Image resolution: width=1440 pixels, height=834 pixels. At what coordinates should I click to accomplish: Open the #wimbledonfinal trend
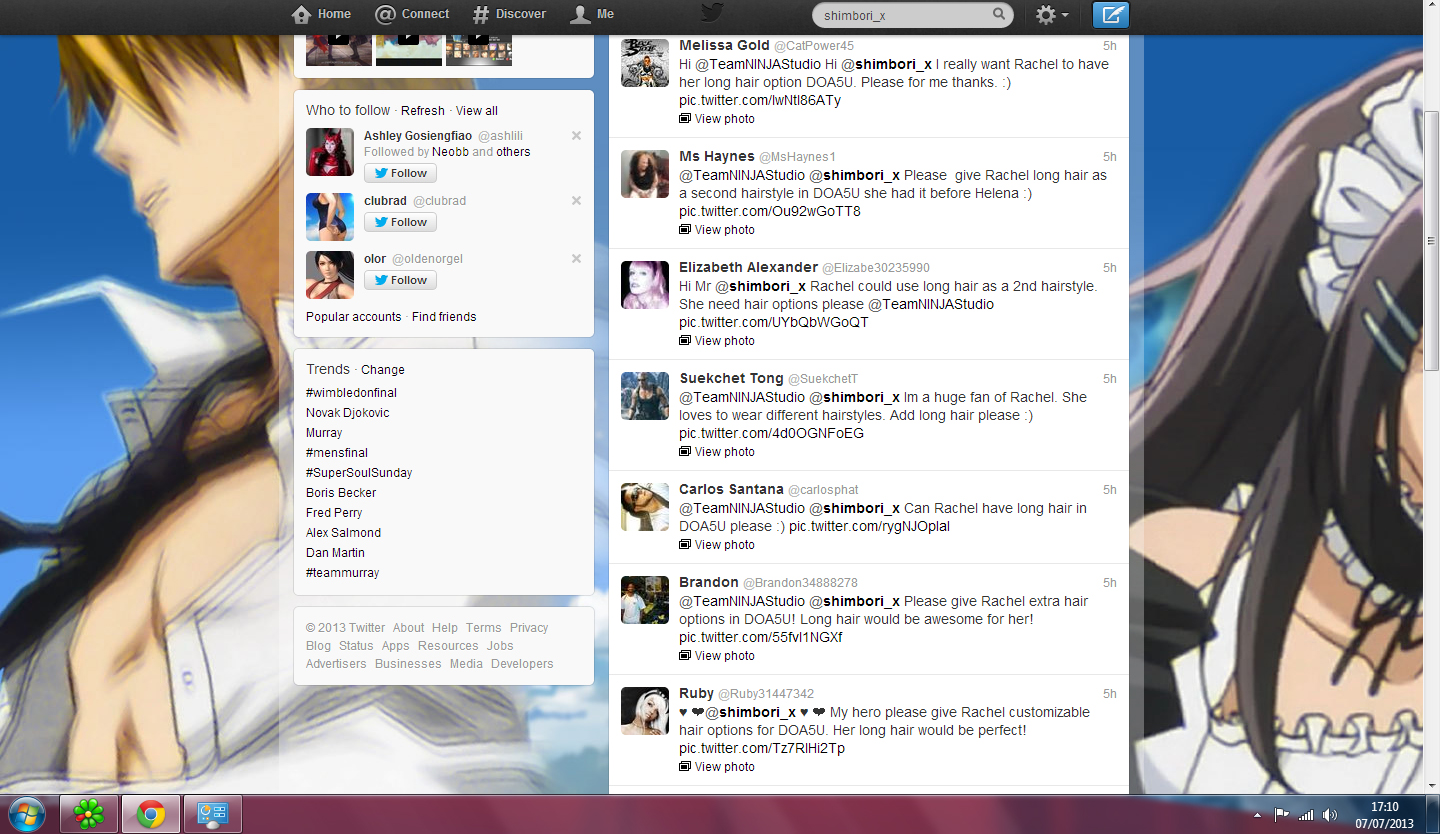(351, 393)
